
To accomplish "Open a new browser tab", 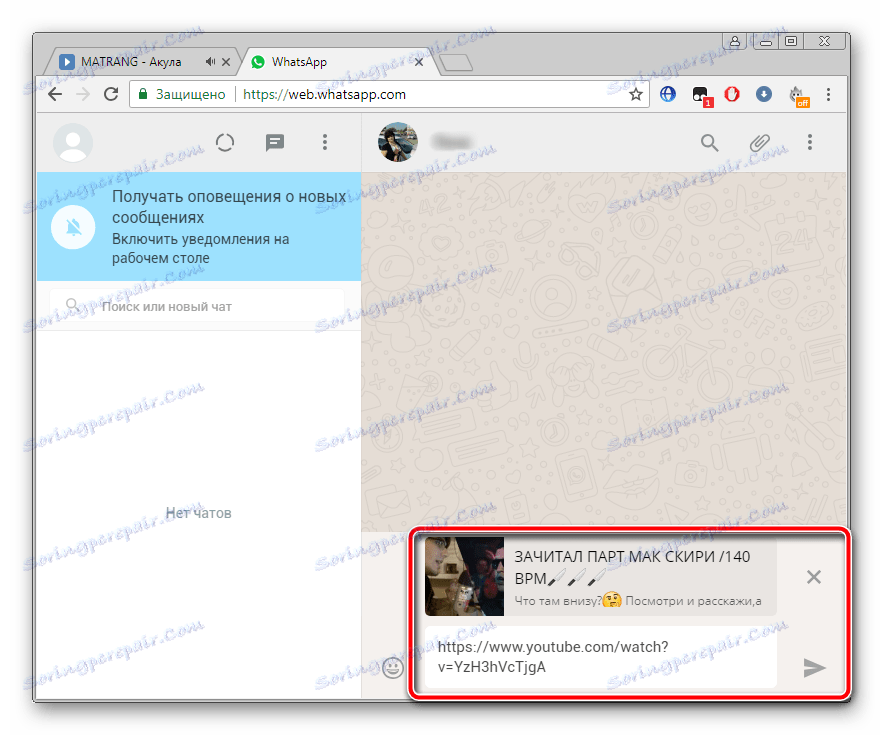I will pyautogui.click(x=456, y=63).
